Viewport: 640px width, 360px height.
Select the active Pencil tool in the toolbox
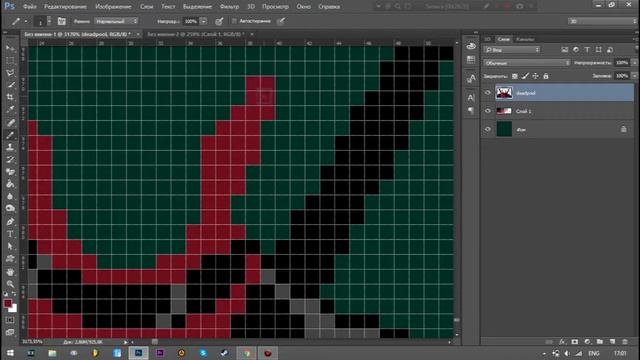pos(10,135)
